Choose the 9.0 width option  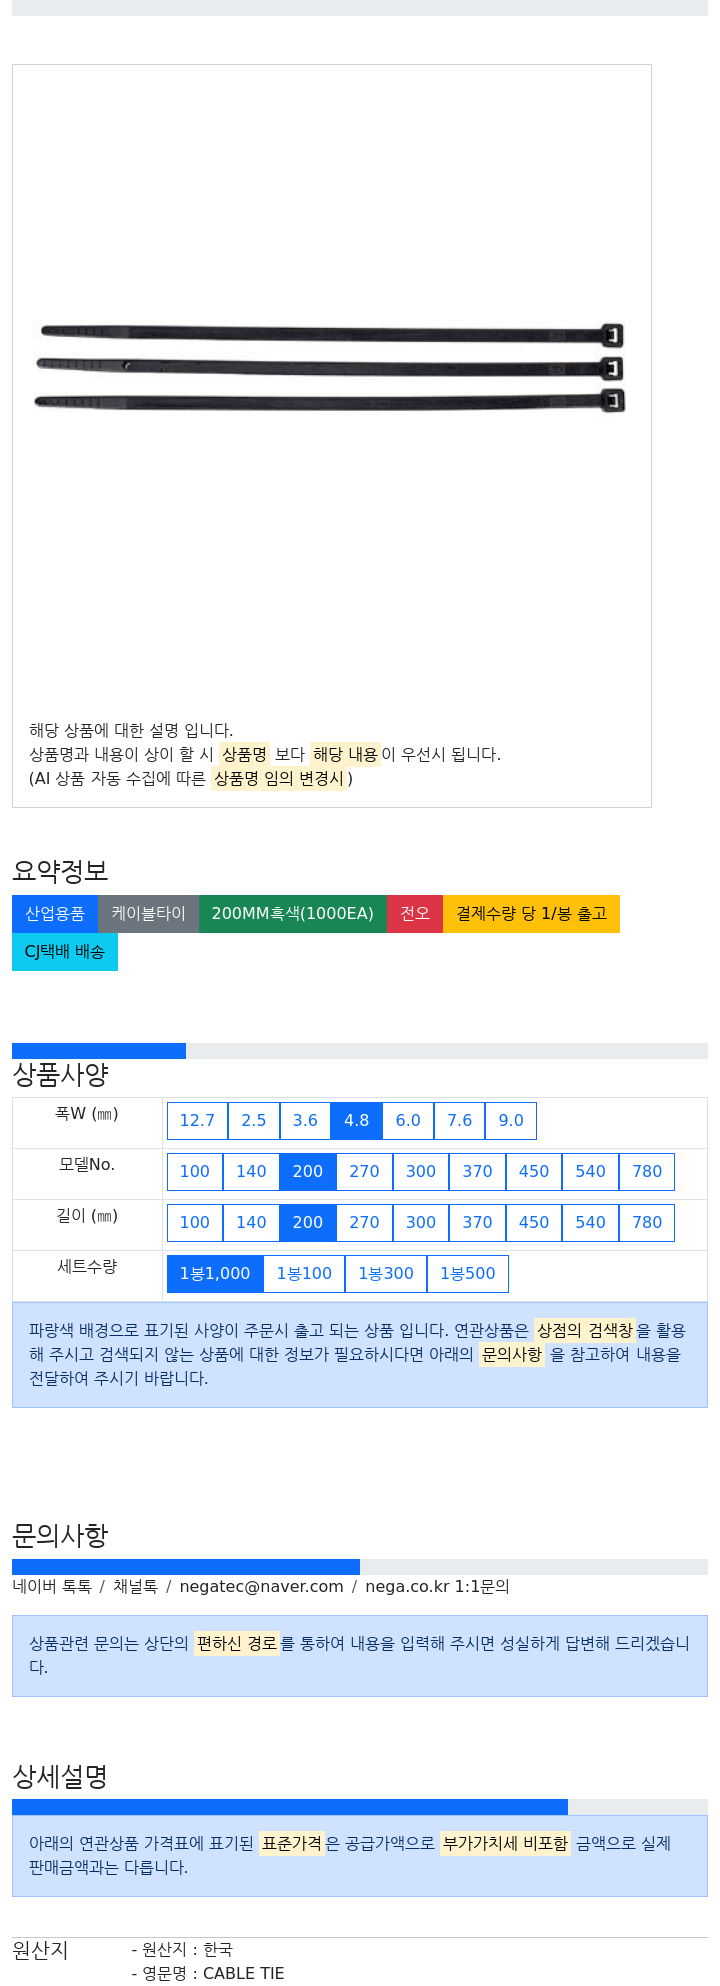pos(511,1120)
